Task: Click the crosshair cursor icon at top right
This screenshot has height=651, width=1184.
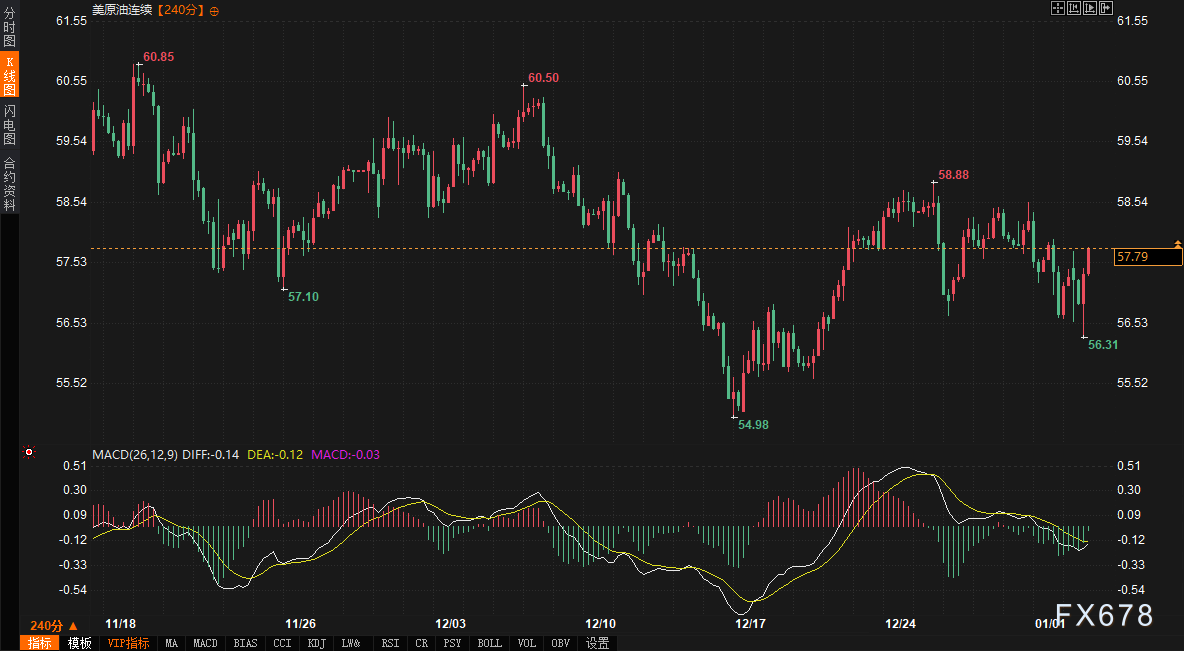Action: pyautogui.click(x=1057, y=8)
